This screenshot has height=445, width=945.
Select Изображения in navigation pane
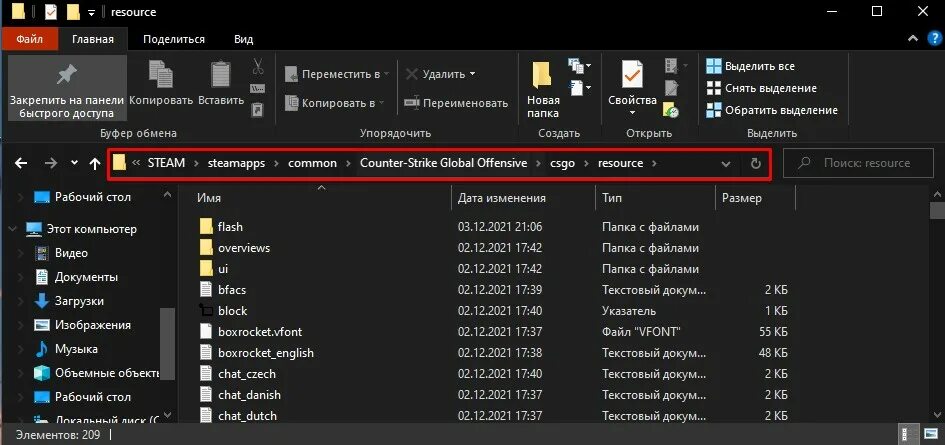click(93, 325)
